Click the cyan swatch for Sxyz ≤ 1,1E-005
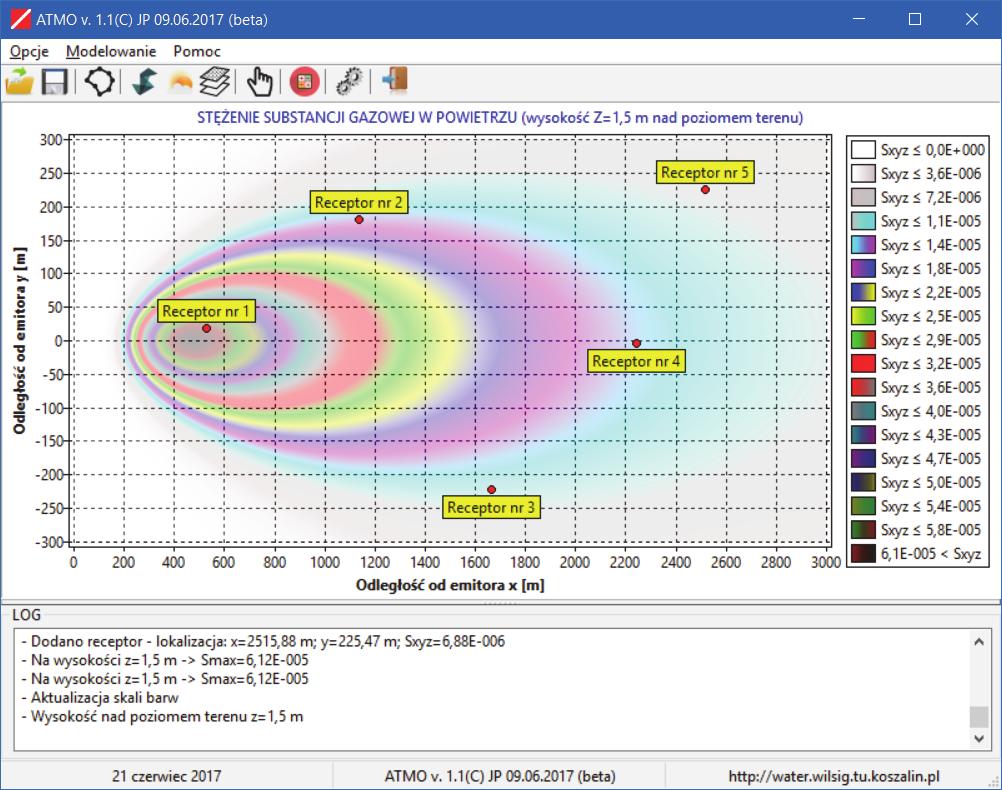 pyautogui.click(x=863, y=221)
